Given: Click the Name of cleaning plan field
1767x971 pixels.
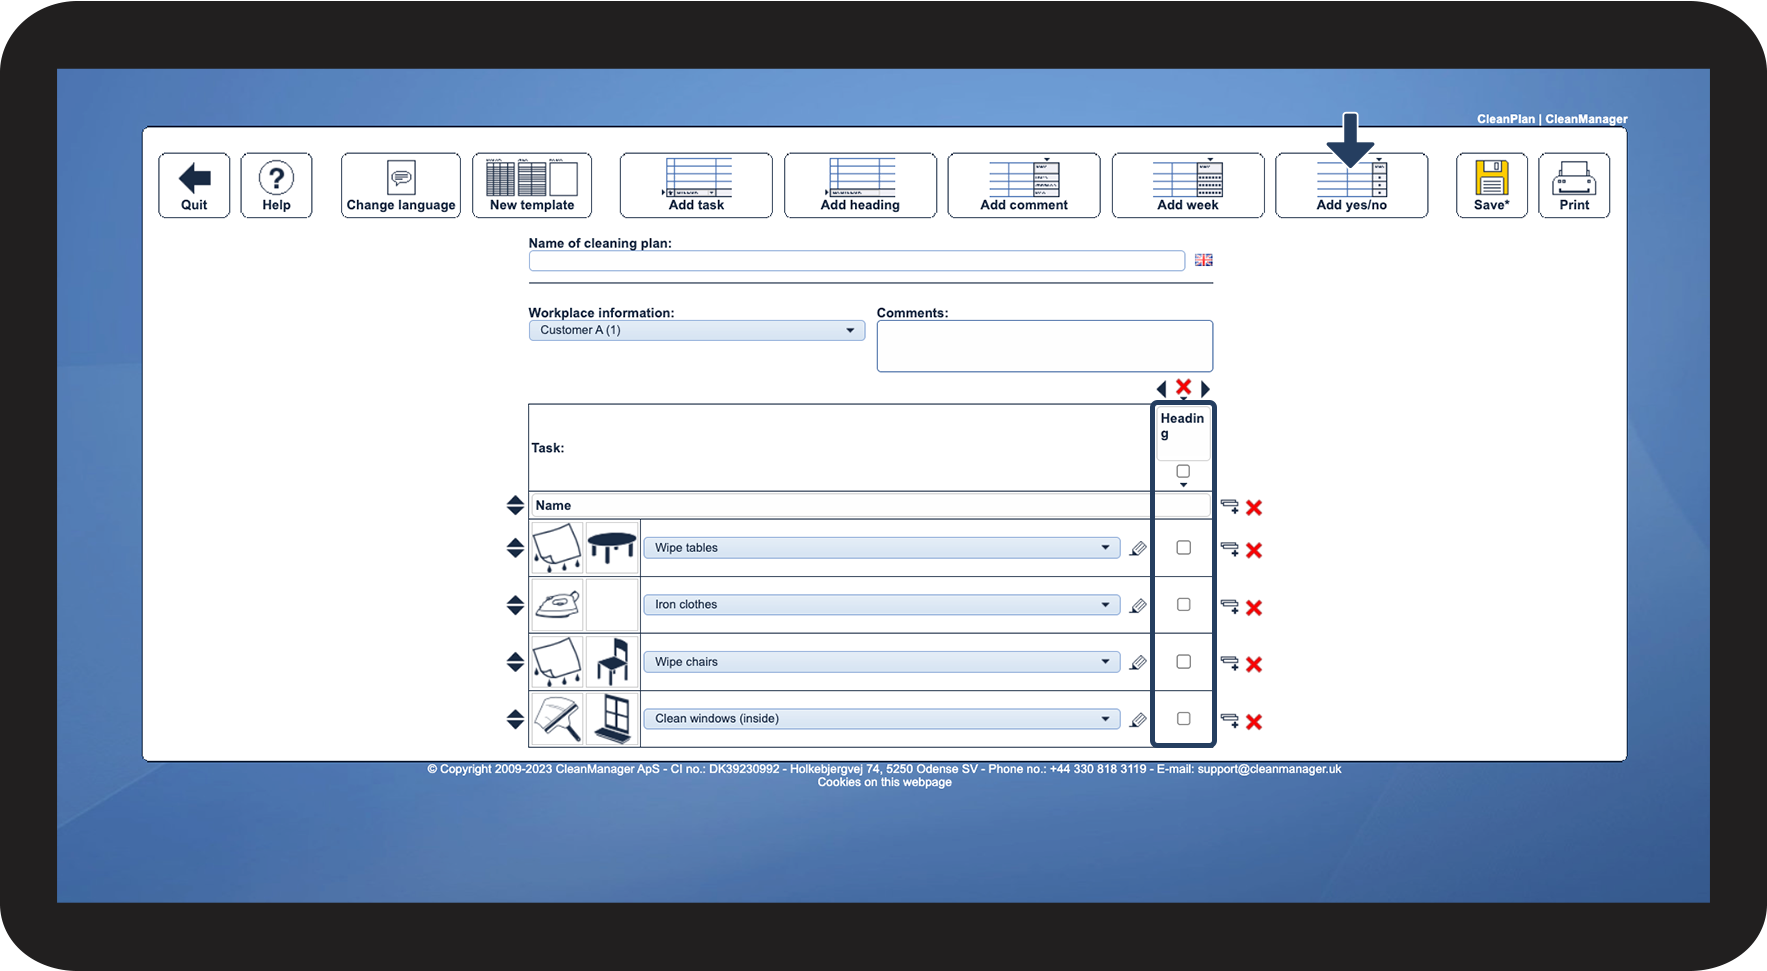Looking at the screenshot, I should [857, 261].
